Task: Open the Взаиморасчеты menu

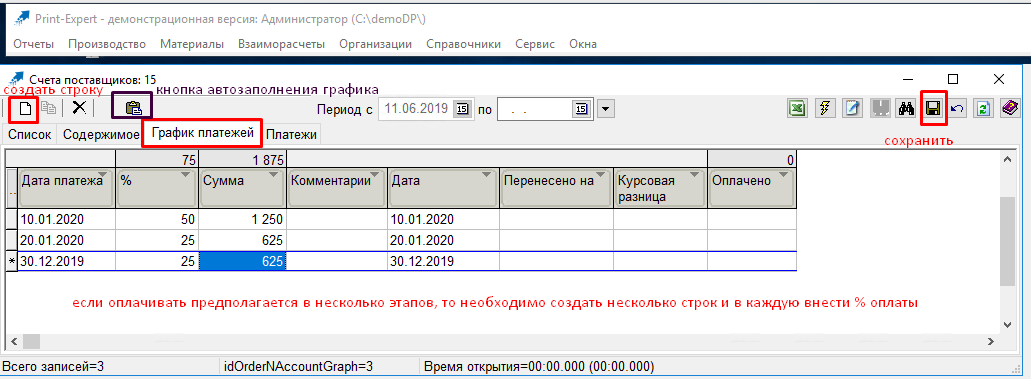Action: pos(281,44)
